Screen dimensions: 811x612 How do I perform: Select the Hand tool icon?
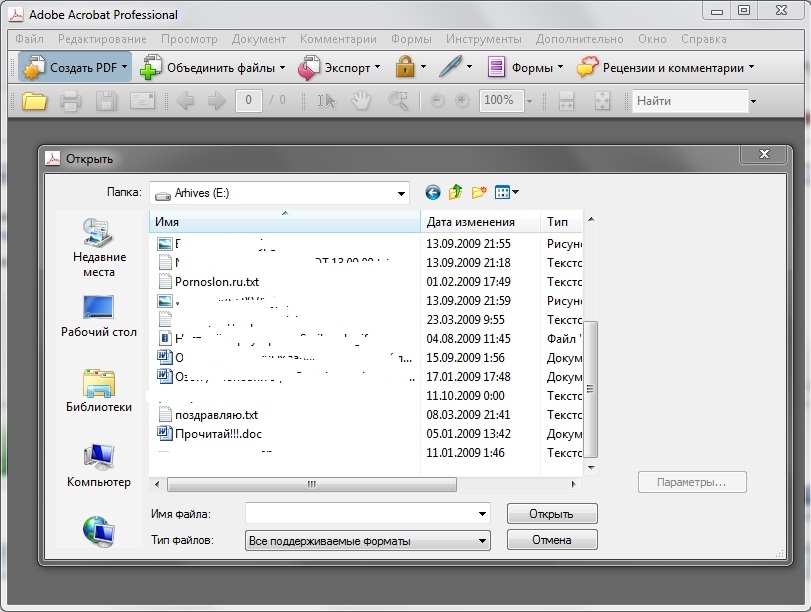[361, 100]
